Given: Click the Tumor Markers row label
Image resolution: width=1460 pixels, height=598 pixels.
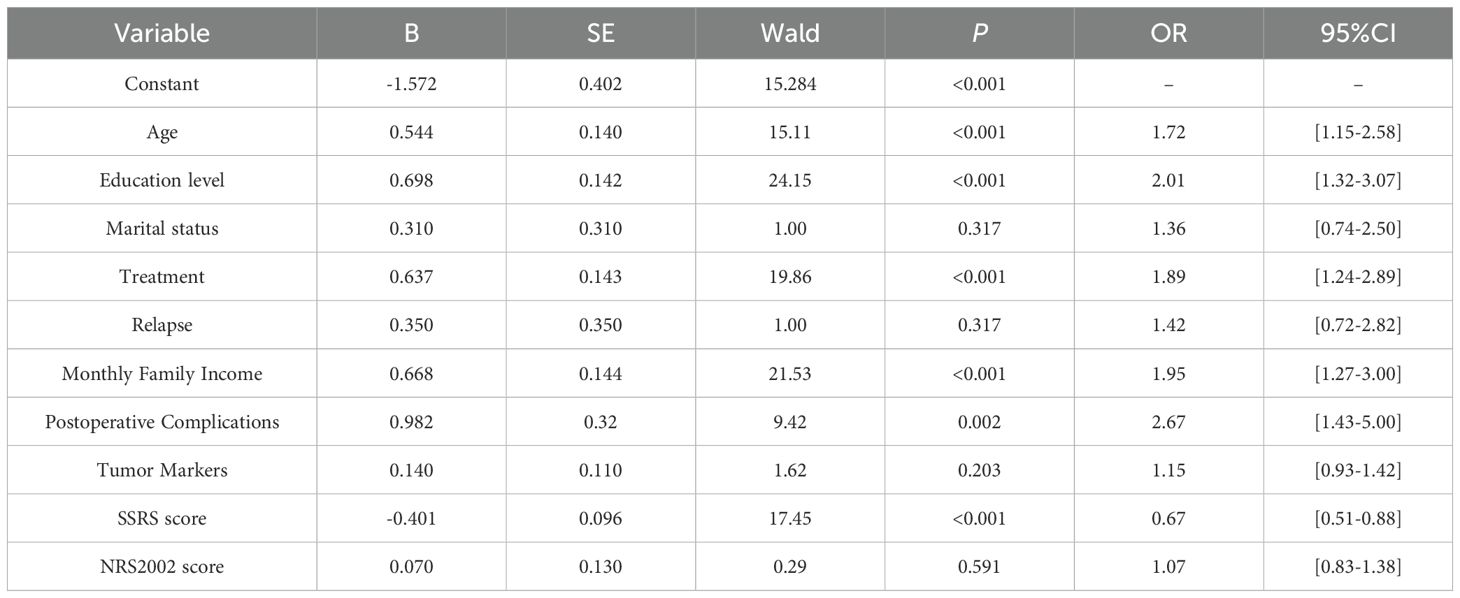Looking at the screenshot, I should pyautogui.click(x=162, y=470).
